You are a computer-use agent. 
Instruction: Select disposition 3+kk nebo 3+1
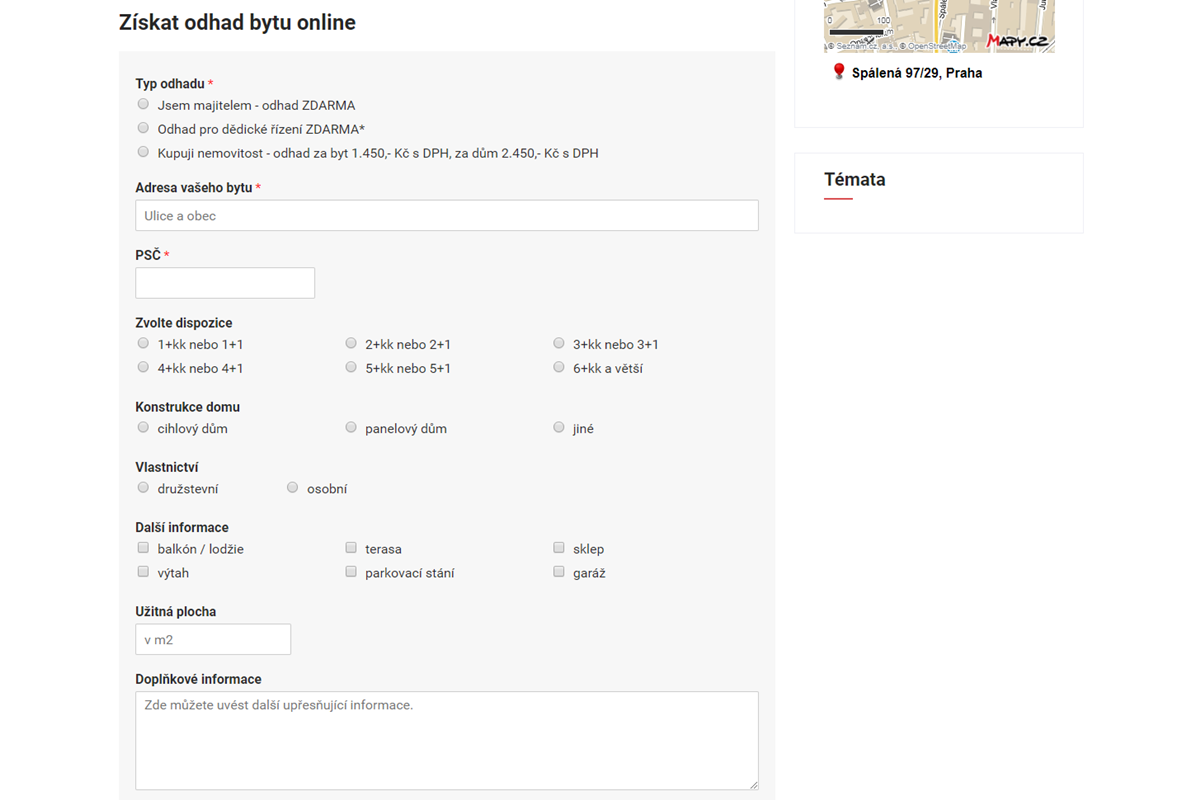[559, 343]
